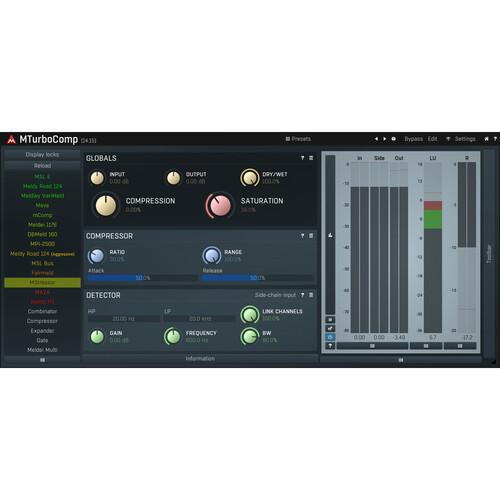Click the HP frequency field

click(x=124, y=319)
